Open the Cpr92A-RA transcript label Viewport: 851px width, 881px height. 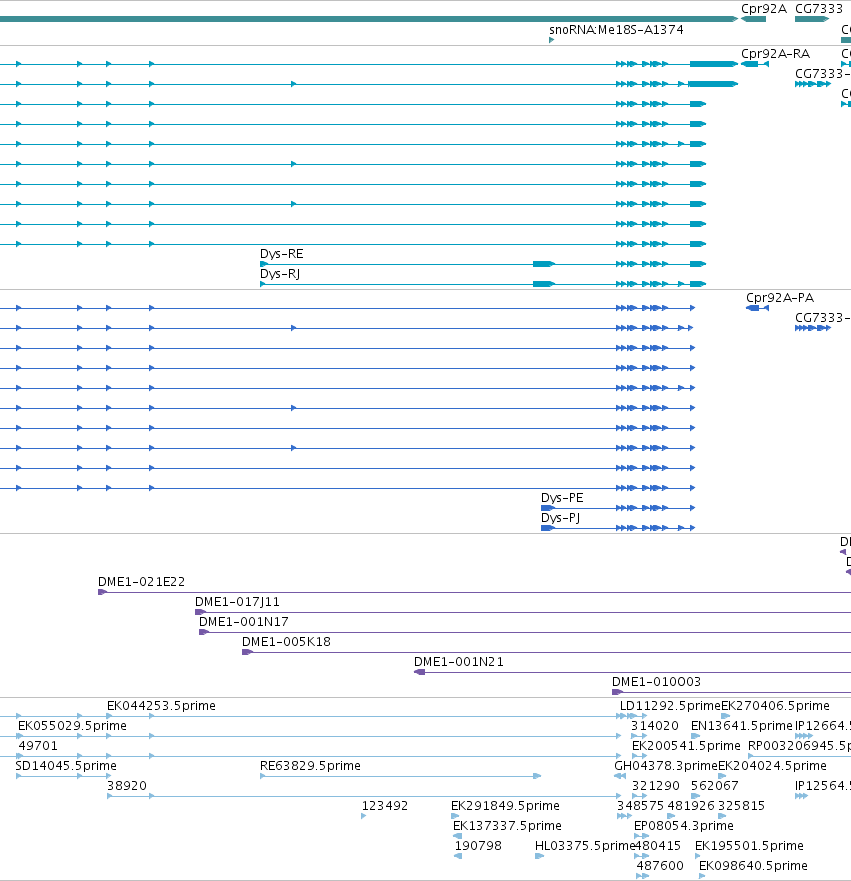pyautogui.click(x=775, y=54)
